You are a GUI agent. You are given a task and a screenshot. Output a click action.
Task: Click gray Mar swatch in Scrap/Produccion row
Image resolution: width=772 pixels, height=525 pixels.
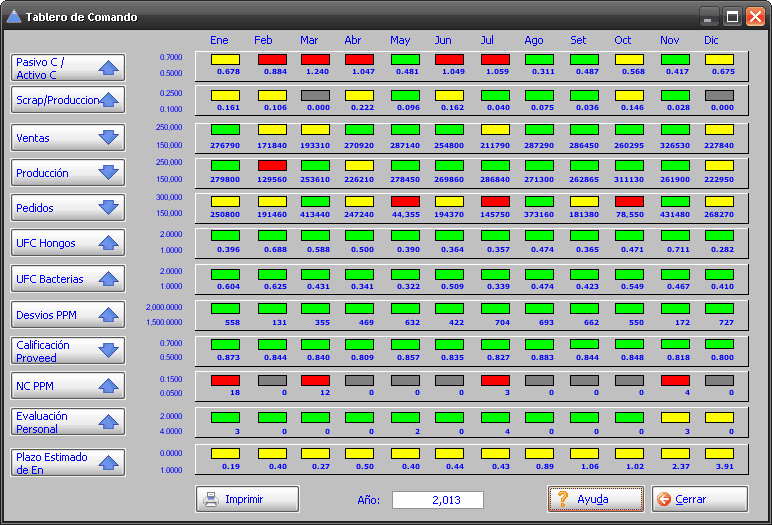(x=315, y=95)
